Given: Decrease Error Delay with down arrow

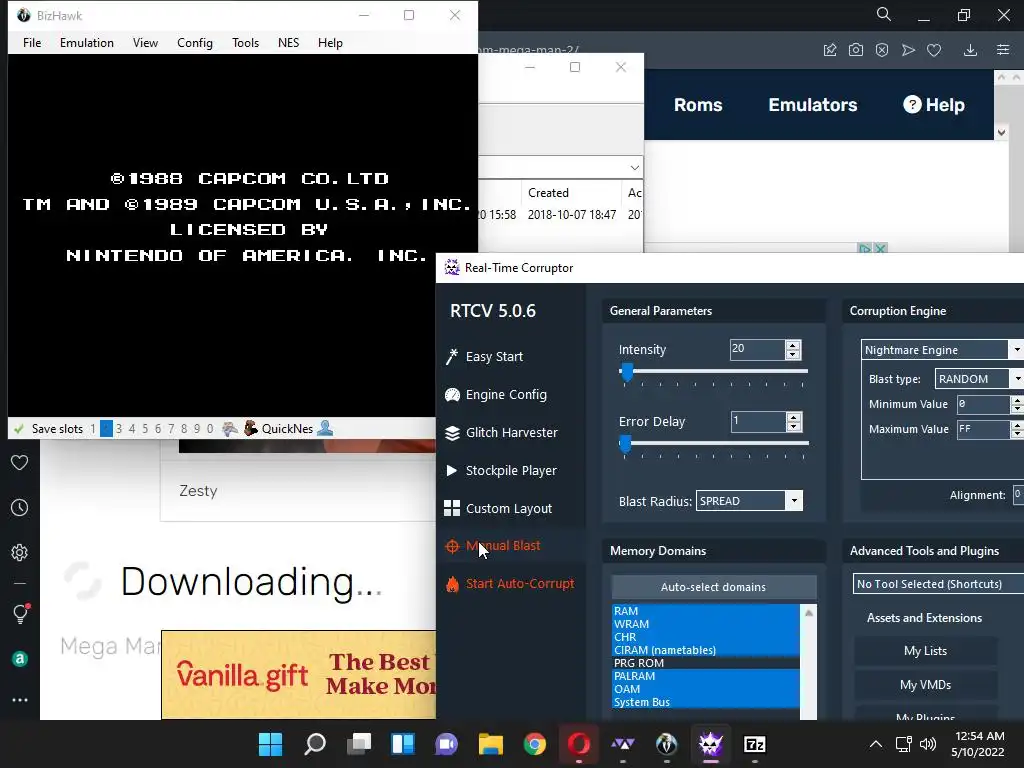Looking at the screenshot, I should (x=793, y=426).
